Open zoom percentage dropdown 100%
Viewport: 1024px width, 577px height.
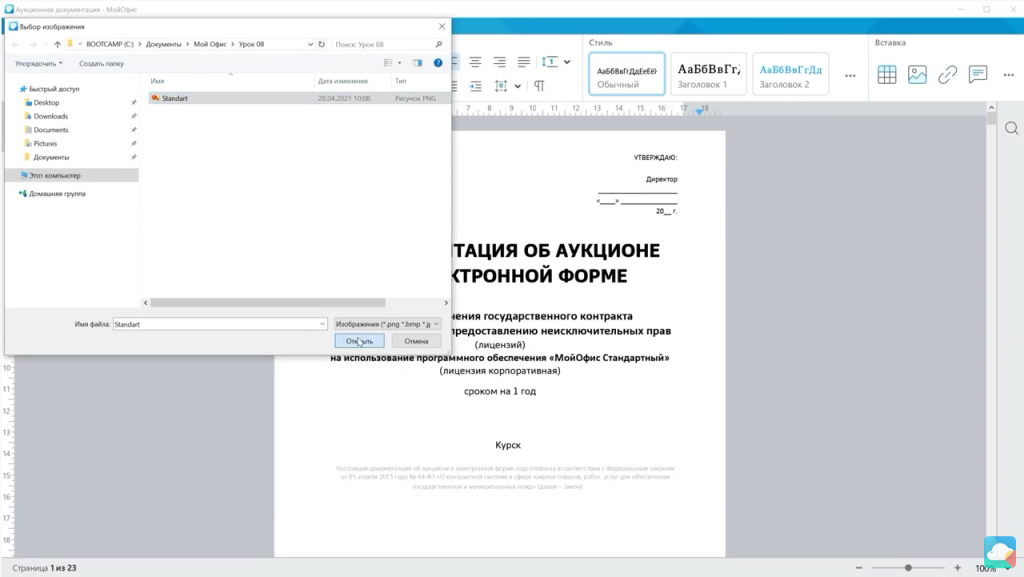[1008, 569]
